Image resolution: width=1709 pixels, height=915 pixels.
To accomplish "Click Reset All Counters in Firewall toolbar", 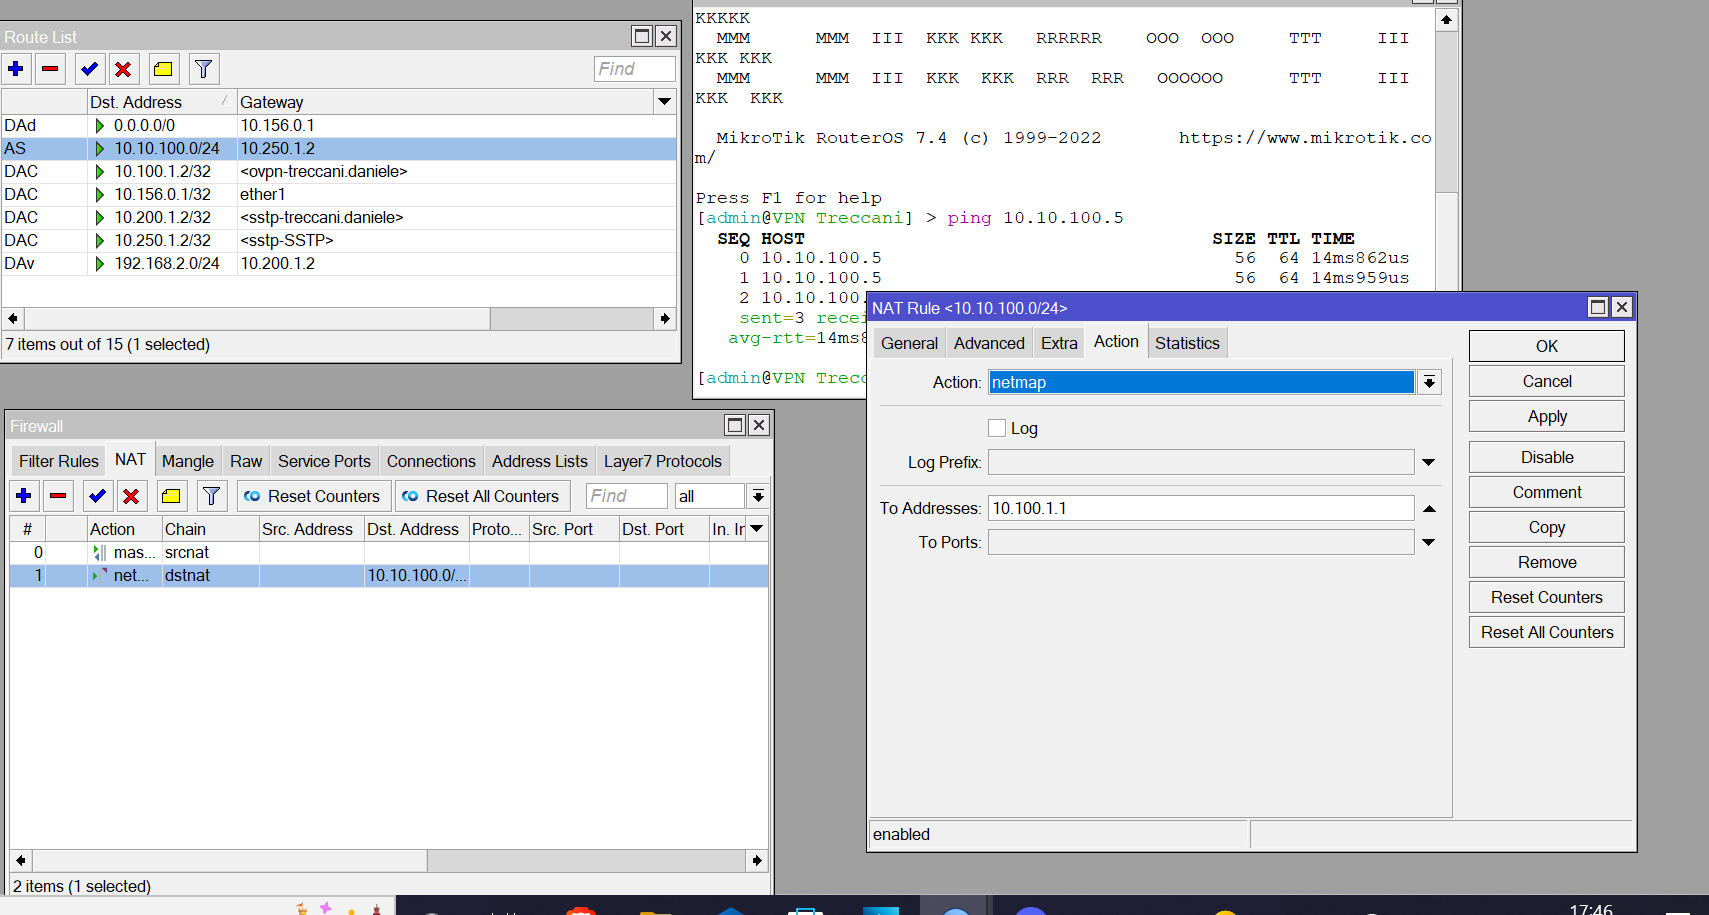I will pos(482,496).
